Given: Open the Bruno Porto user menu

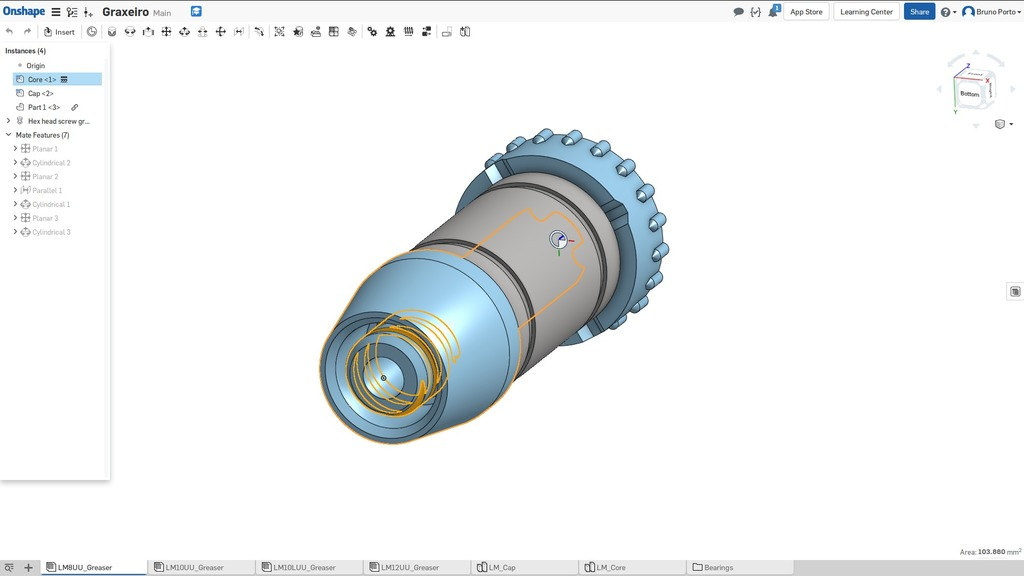Looking at the screenshot, I should 991,12.
